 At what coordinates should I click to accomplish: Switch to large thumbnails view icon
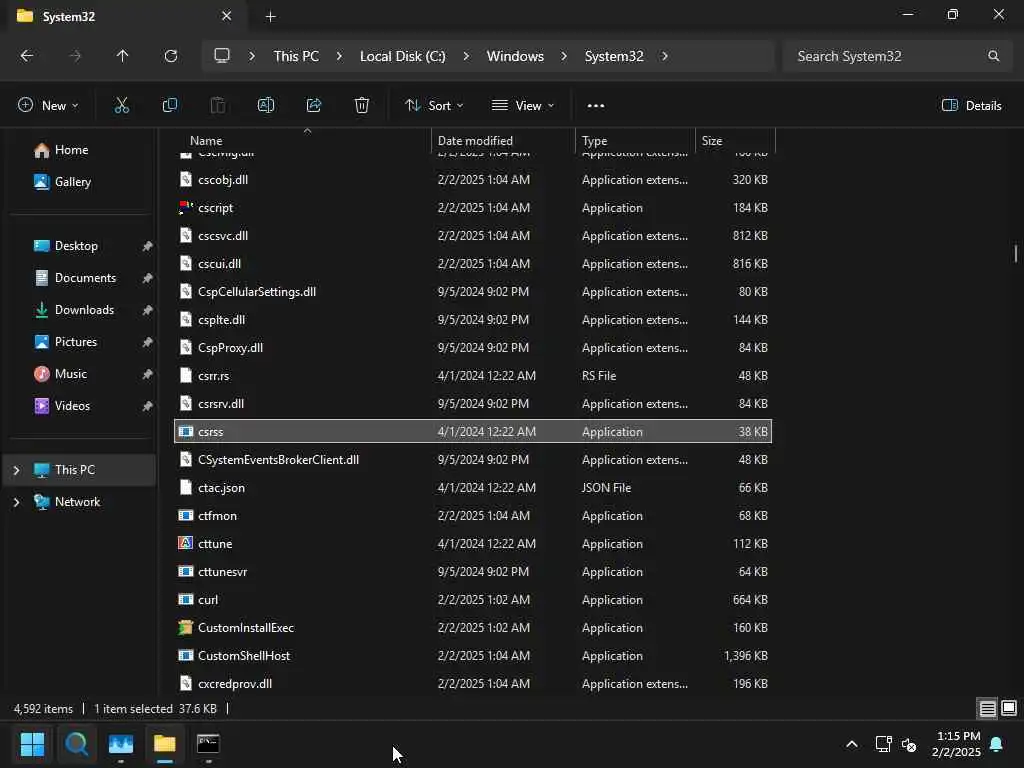1009,708
